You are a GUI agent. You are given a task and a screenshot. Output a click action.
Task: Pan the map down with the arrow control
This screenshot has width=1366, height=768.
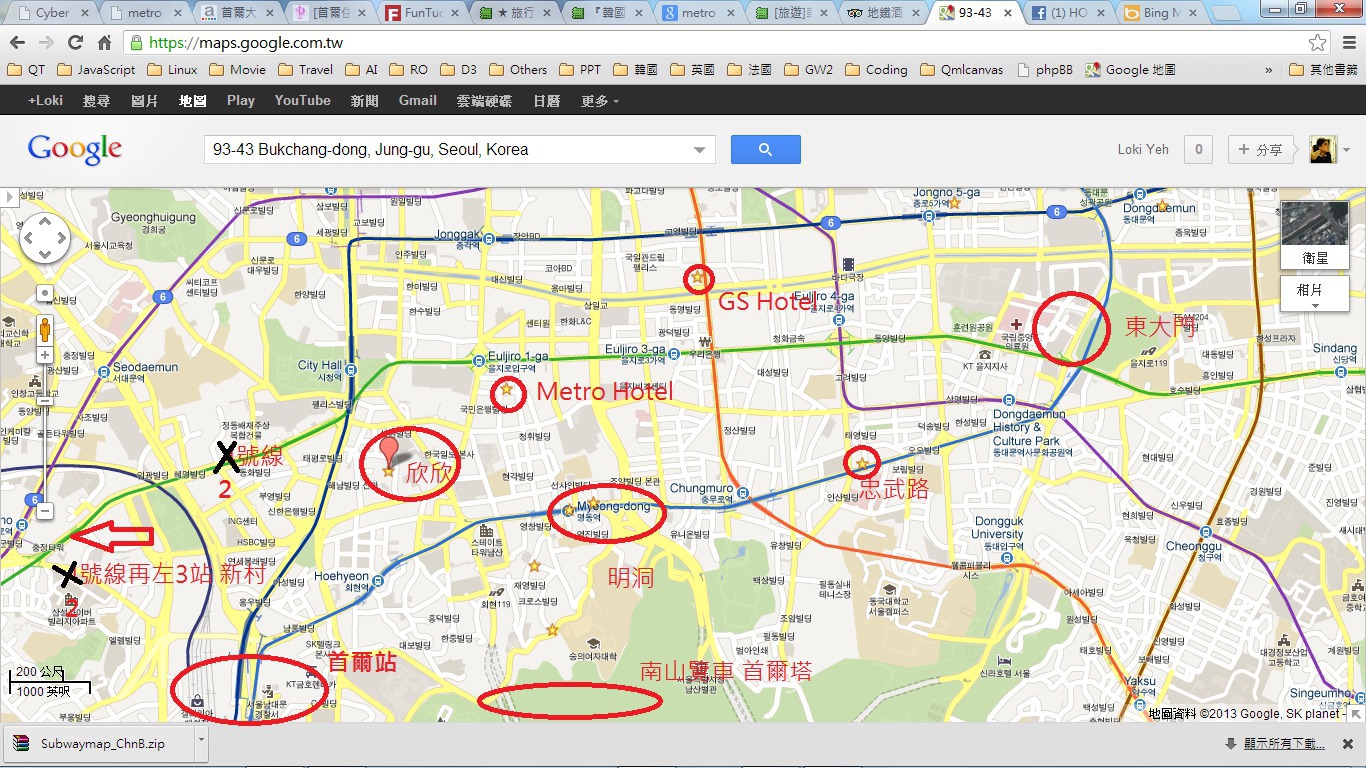45,255
